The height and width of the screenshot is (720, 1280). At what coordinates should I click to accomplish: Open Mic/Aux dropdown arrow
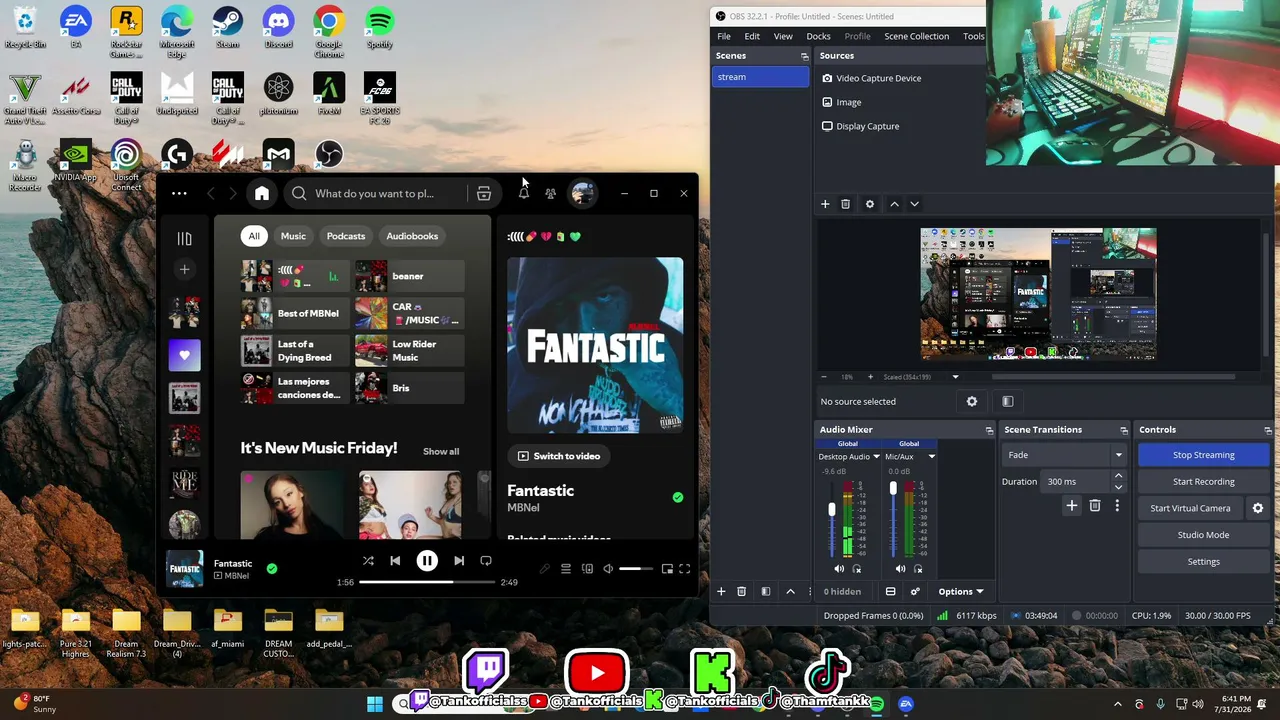click(931, 457)
